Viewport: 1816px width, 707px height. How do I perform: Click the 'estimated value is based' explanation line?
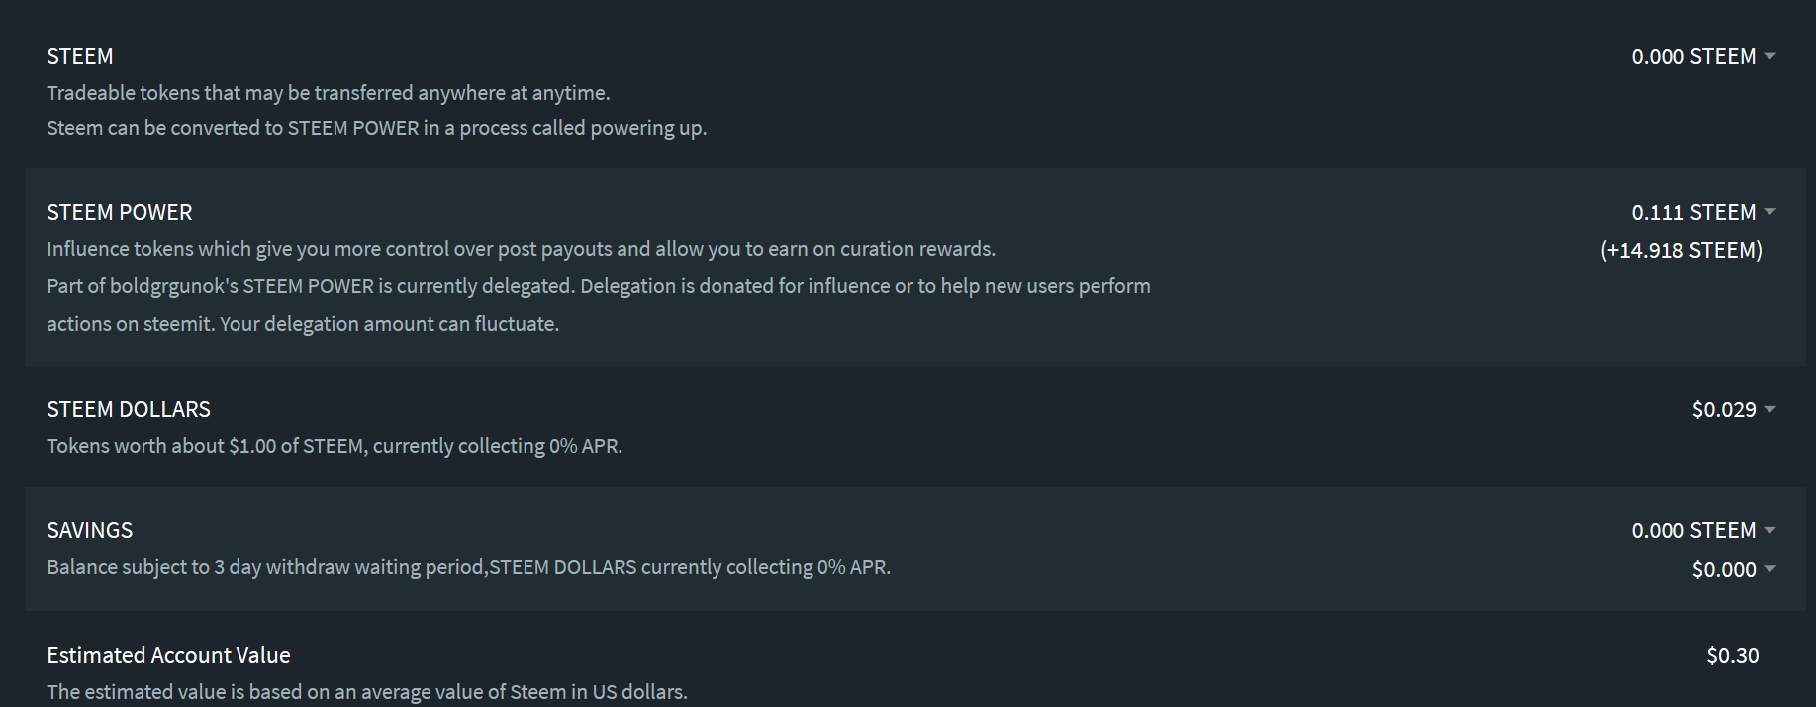[366, 692]
